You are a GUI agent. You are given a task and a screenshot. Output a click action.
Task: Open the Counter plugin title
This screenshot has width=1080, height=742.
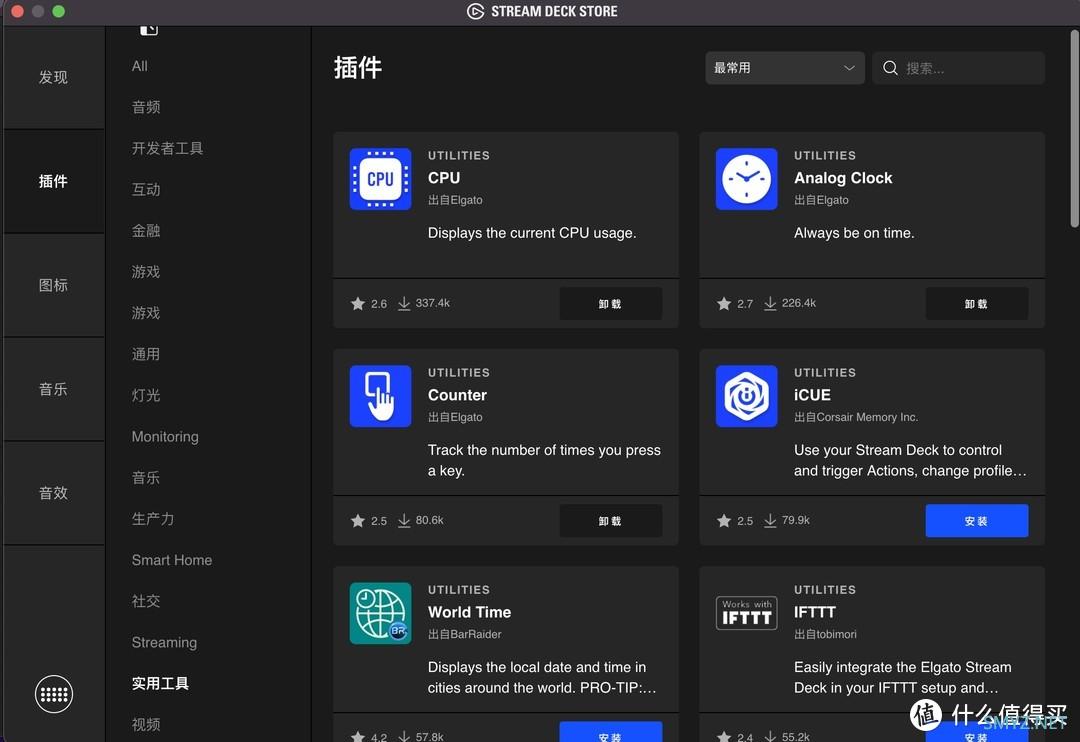click(x=457, y=395)
